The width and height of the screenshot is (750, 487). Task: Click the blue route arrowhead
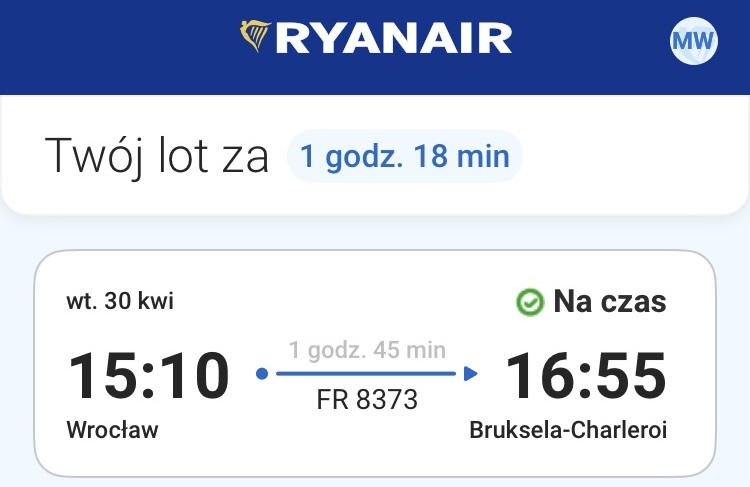click(471, 374)
